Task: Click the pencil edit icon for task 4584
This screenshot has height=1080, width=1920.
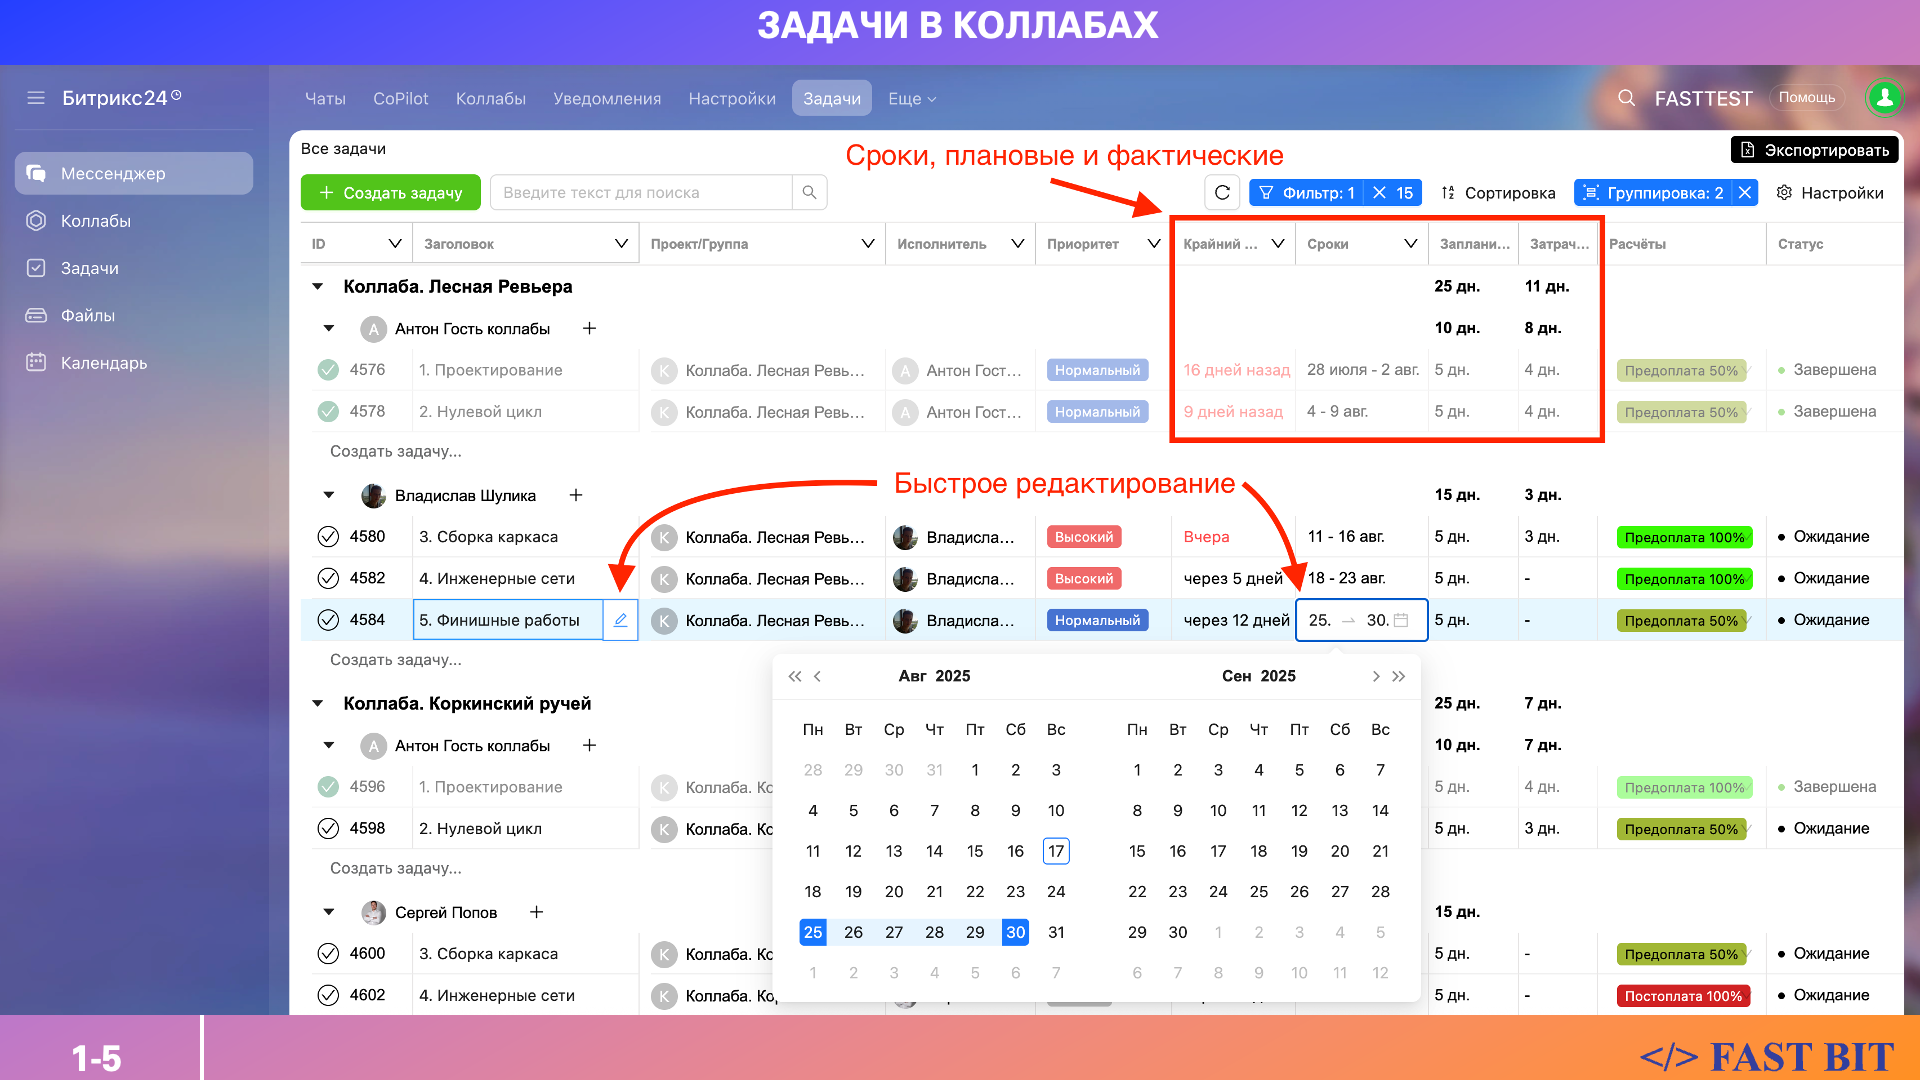Action: [620, 620]
